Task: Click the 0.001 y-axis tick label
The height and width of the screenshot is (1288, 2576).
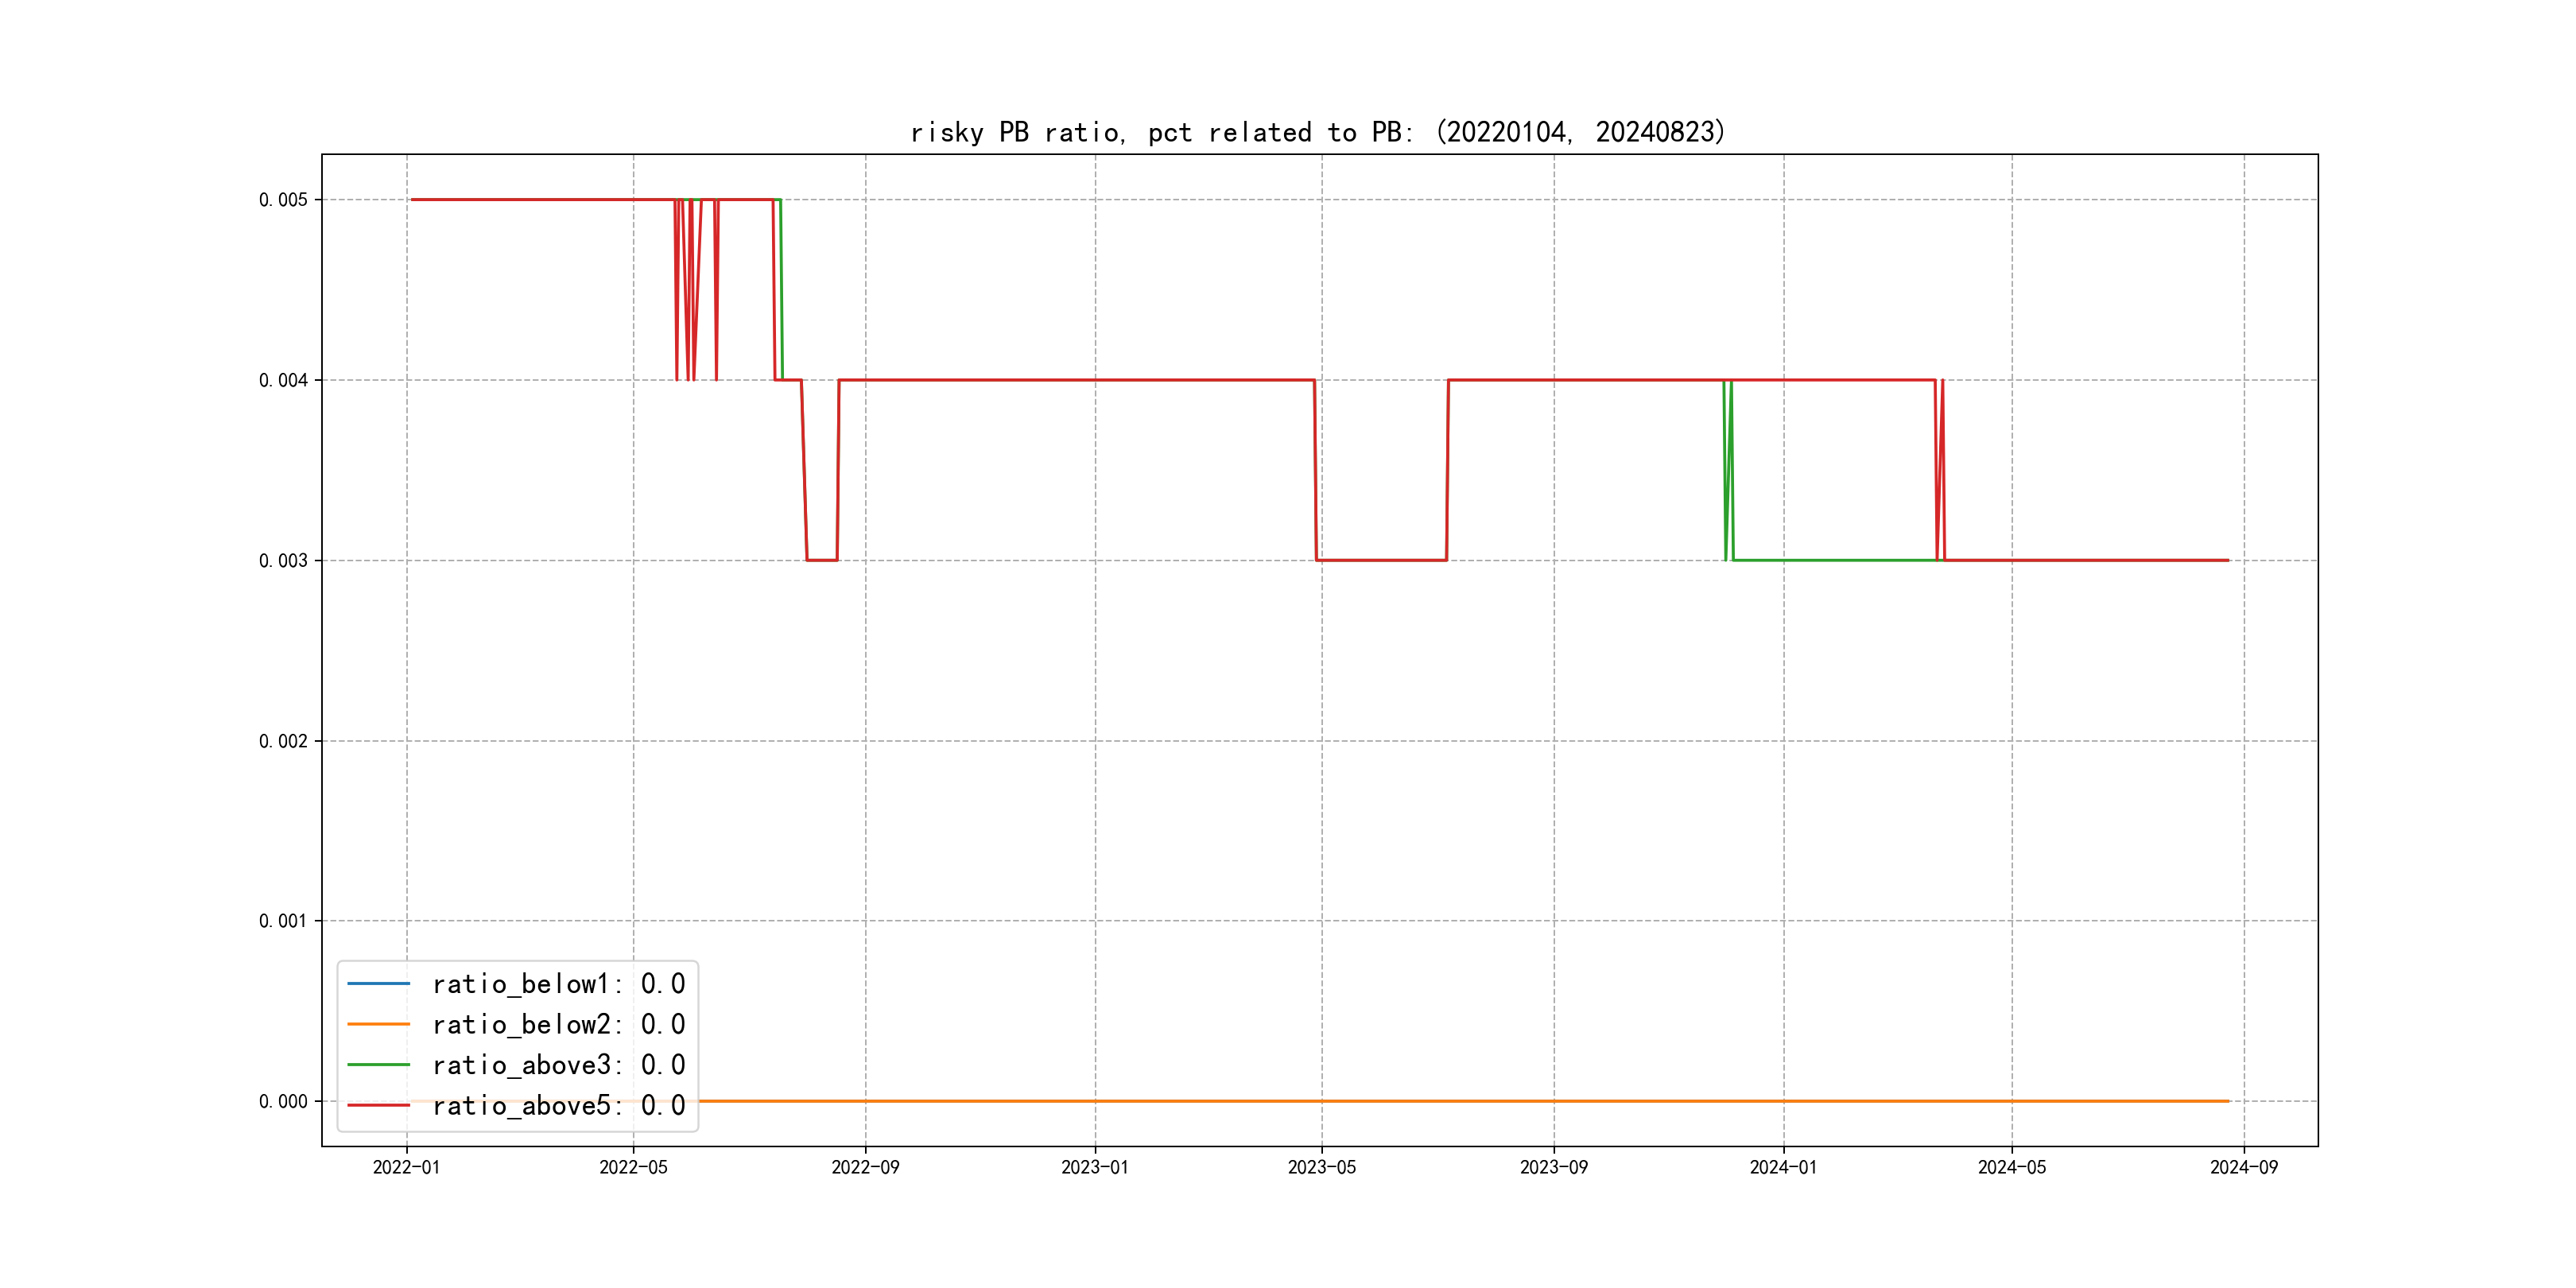Action: coord(283,921)
